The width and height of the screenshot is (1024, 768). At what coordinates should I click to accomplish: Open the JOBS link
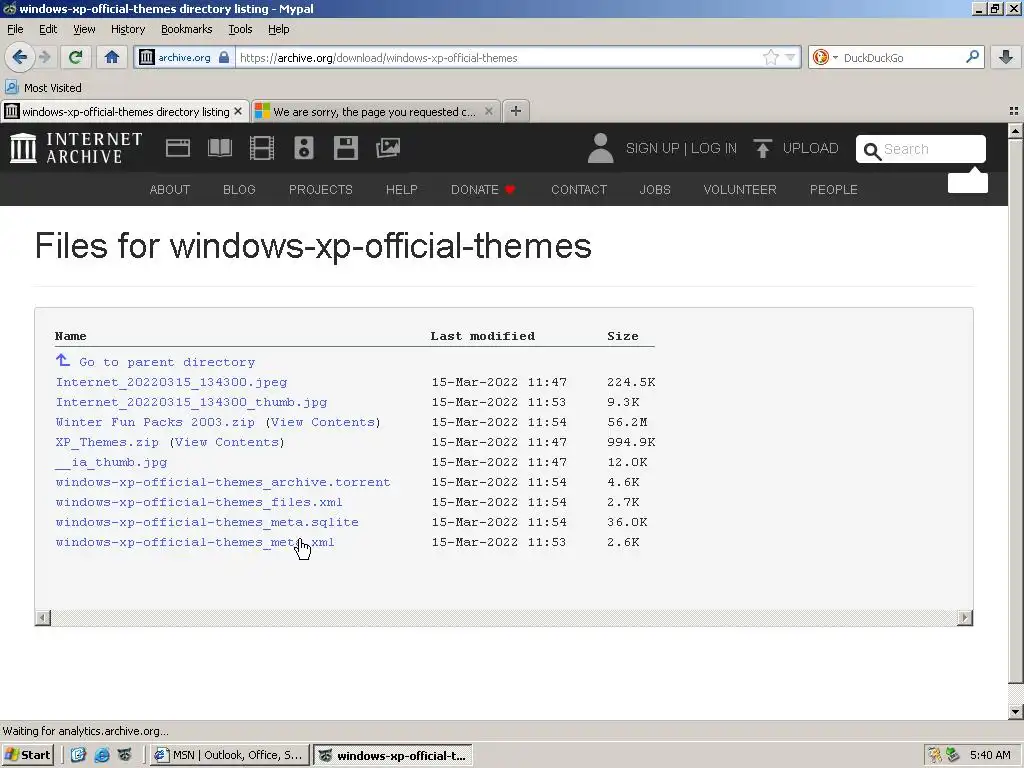pos(655,189)
